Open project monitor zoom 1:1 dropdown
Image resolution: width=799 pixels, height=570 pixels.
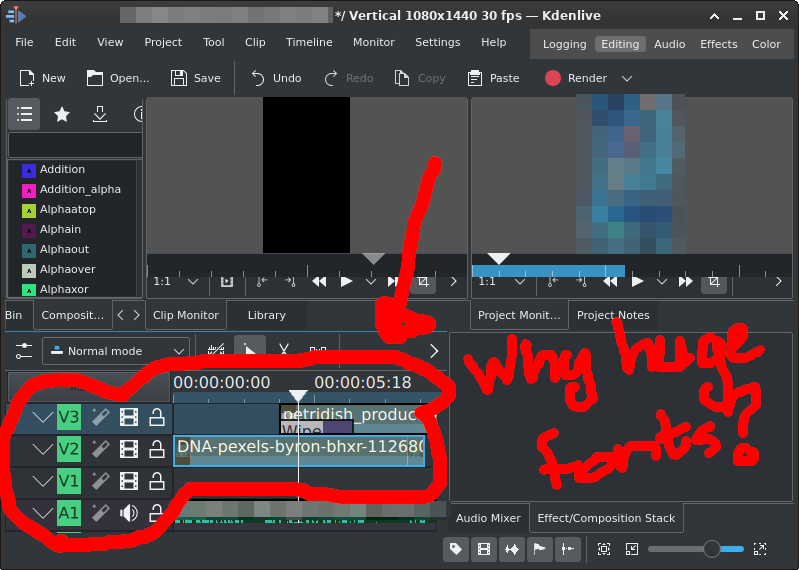click(x=501, y=282)
